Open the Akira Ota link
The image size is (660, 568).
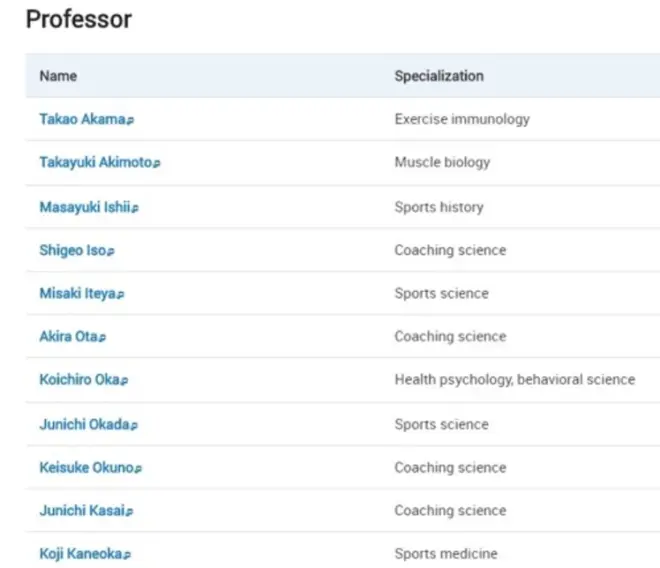(68, 337)
